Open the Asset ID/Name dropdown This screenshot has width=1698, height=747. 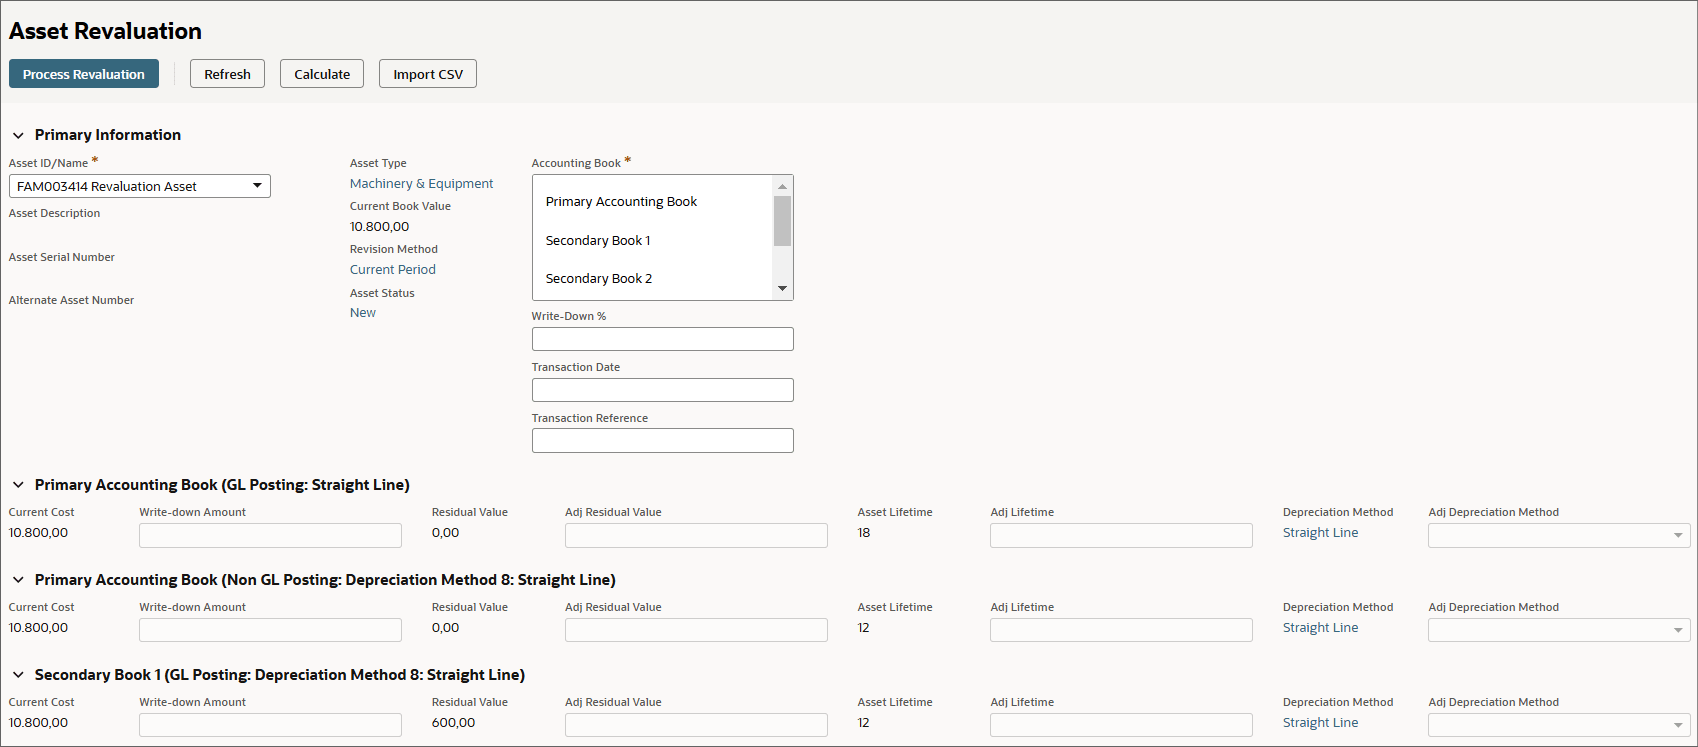pyautogui.click(x=140, y=186)
